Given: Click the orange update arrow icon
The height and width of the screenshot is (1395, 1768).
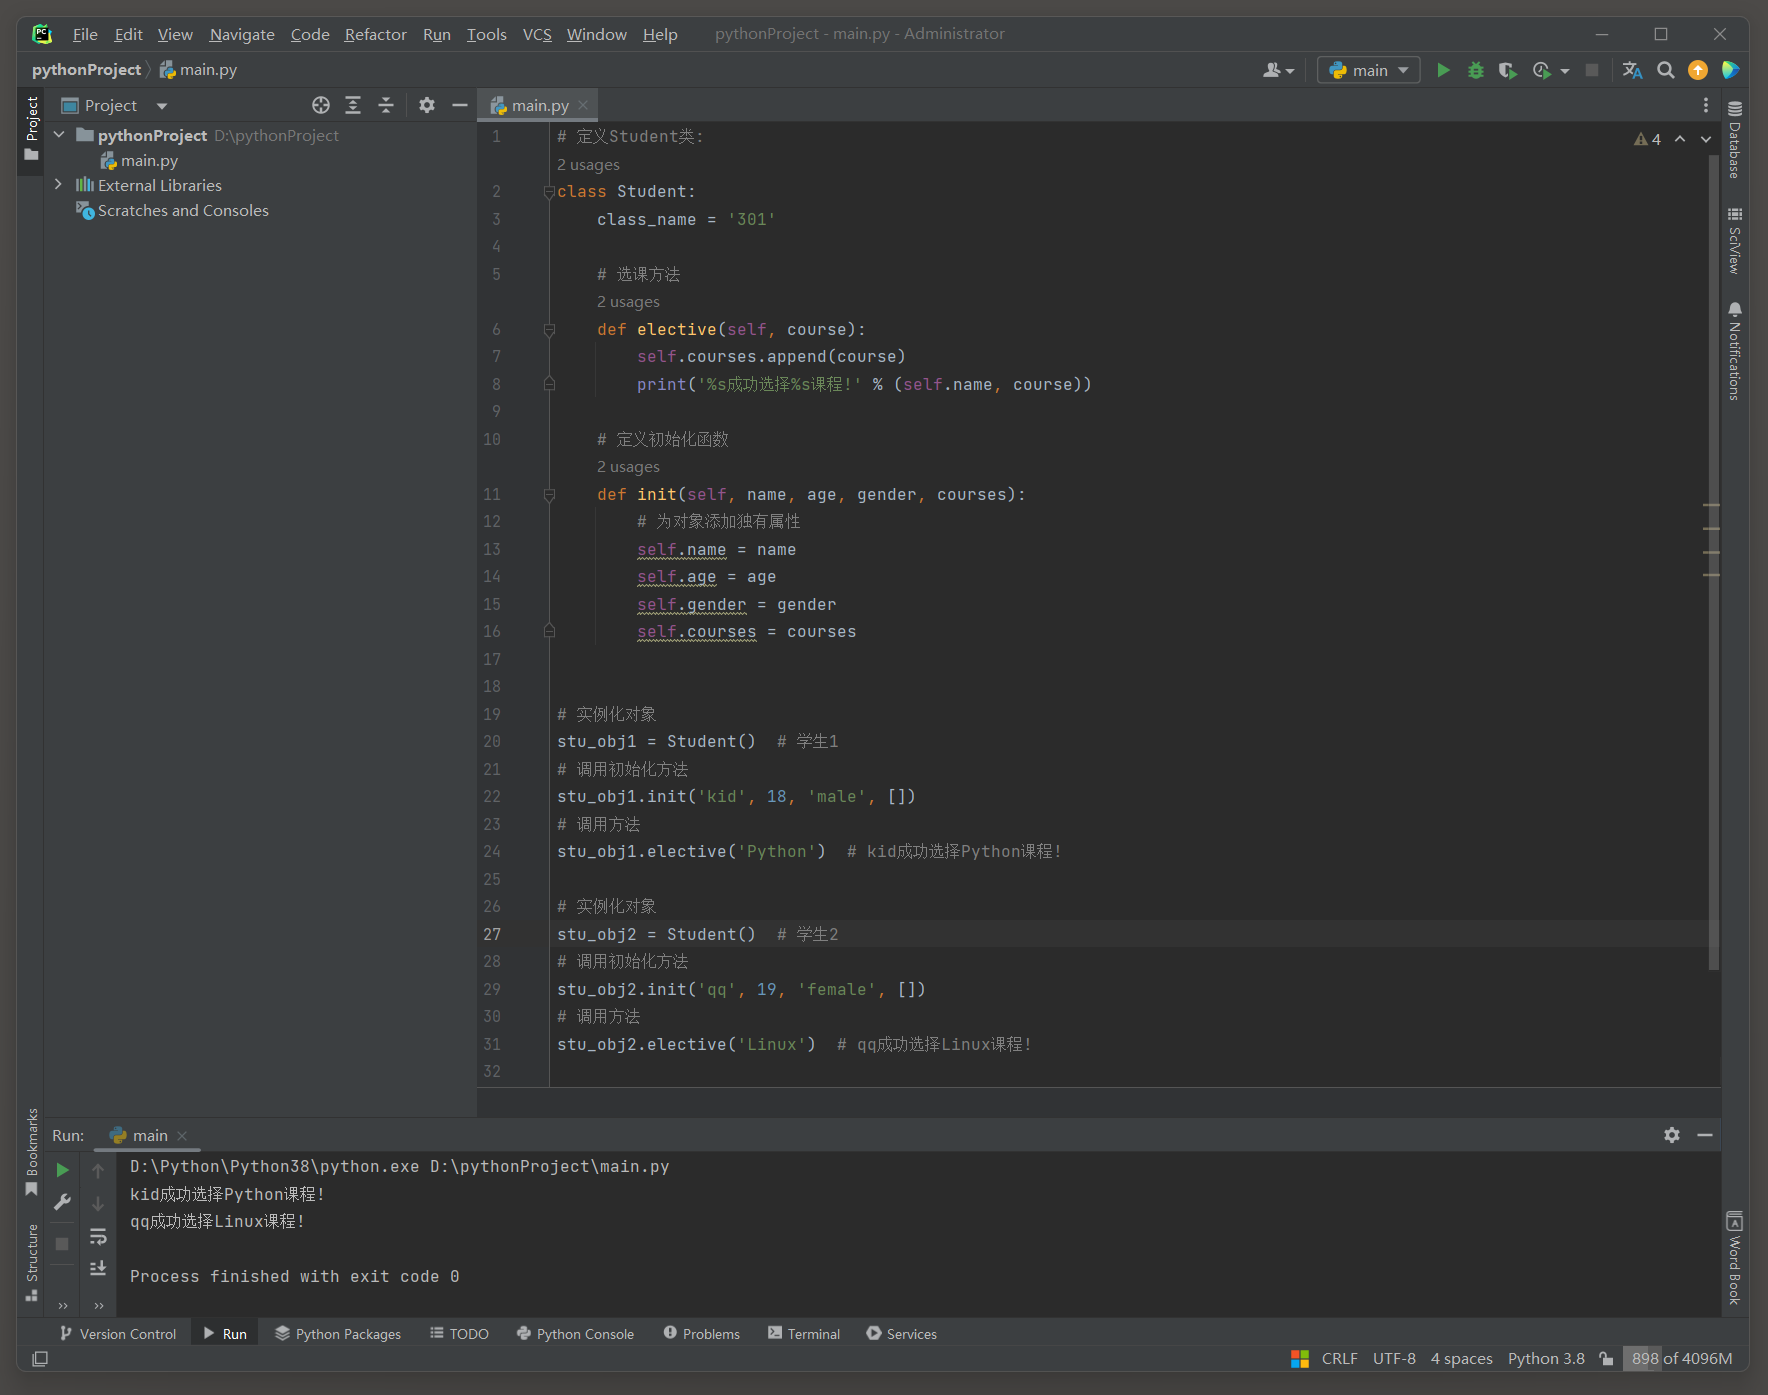Looking at the screenshot, I should pyautogui.click(x=1698, y=70).
